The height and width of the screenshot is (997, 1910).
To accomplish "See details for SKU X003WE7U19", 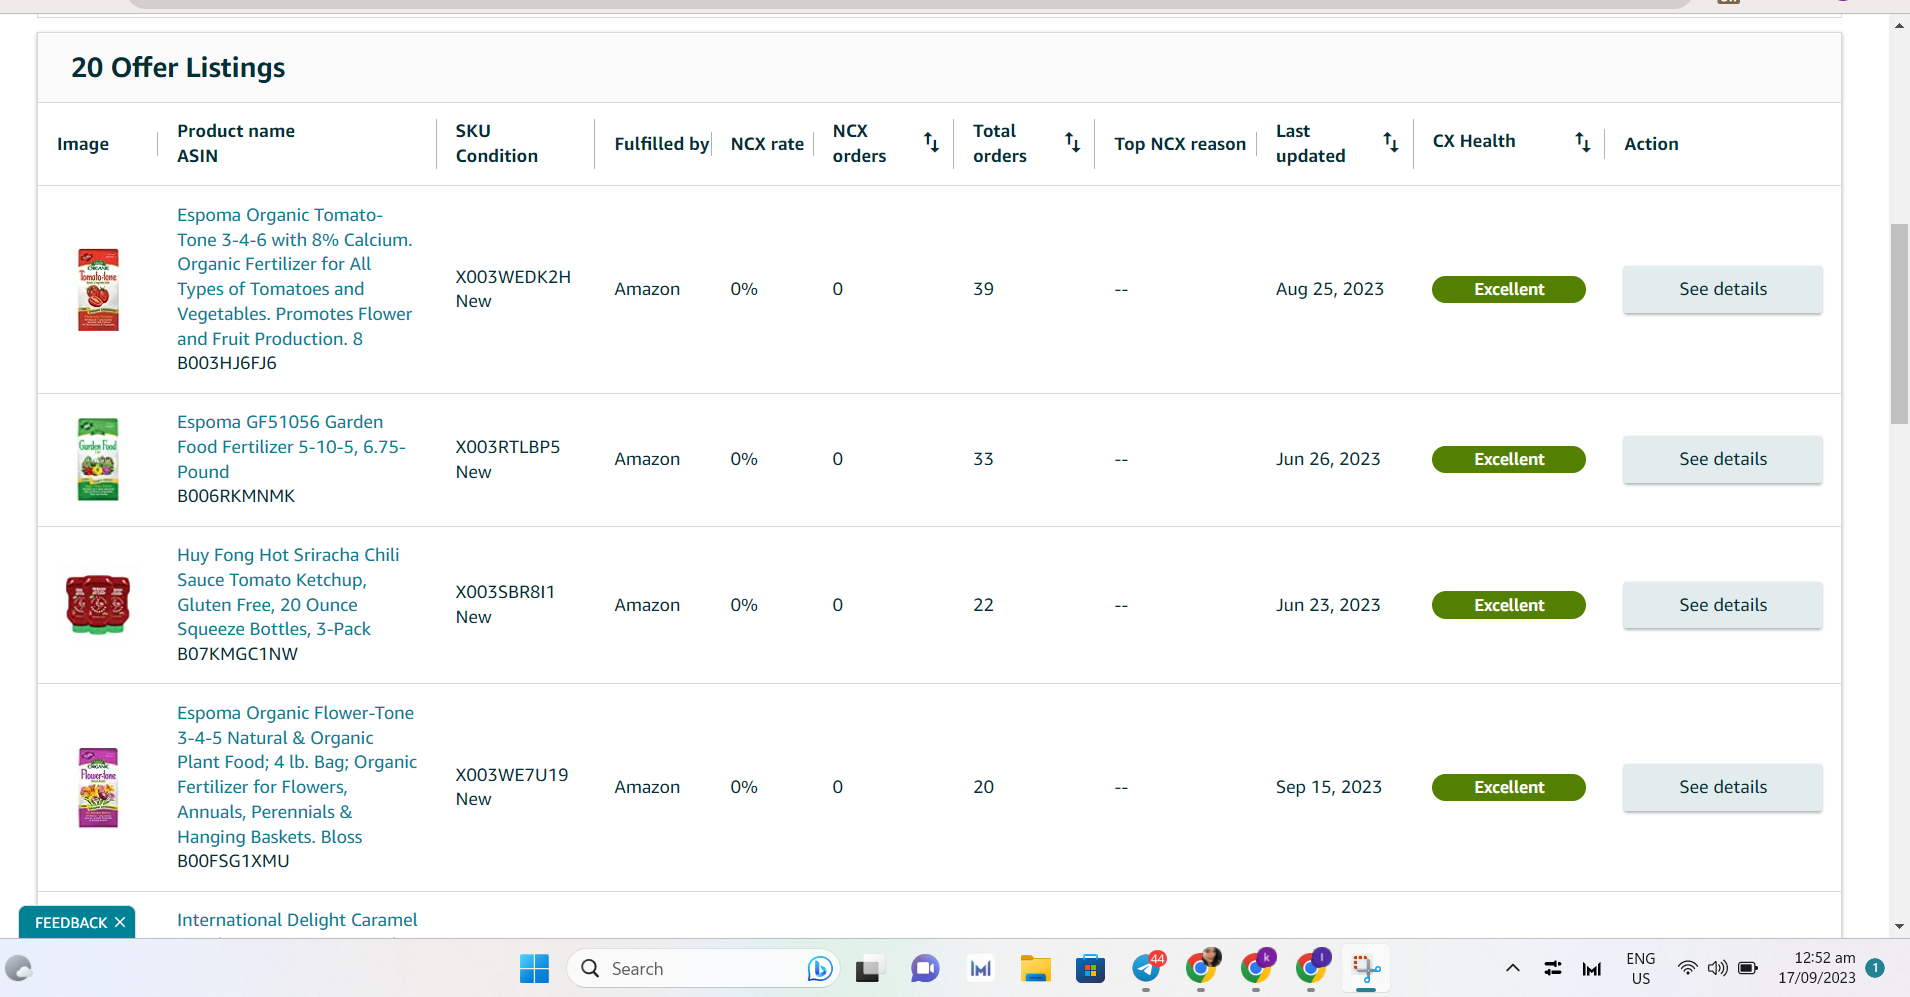I will tap(1722, 787).
